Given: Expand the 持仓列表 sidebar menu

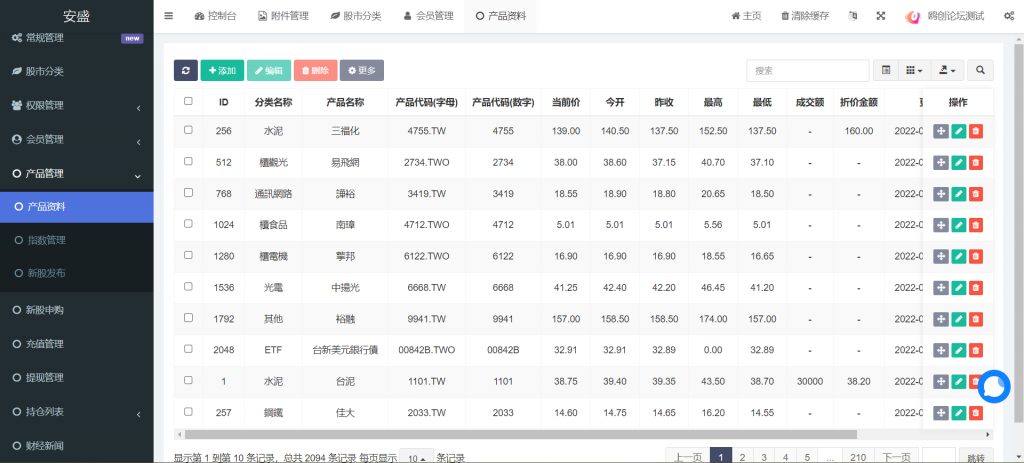Looking at the screenshot, I should (76, 412).
